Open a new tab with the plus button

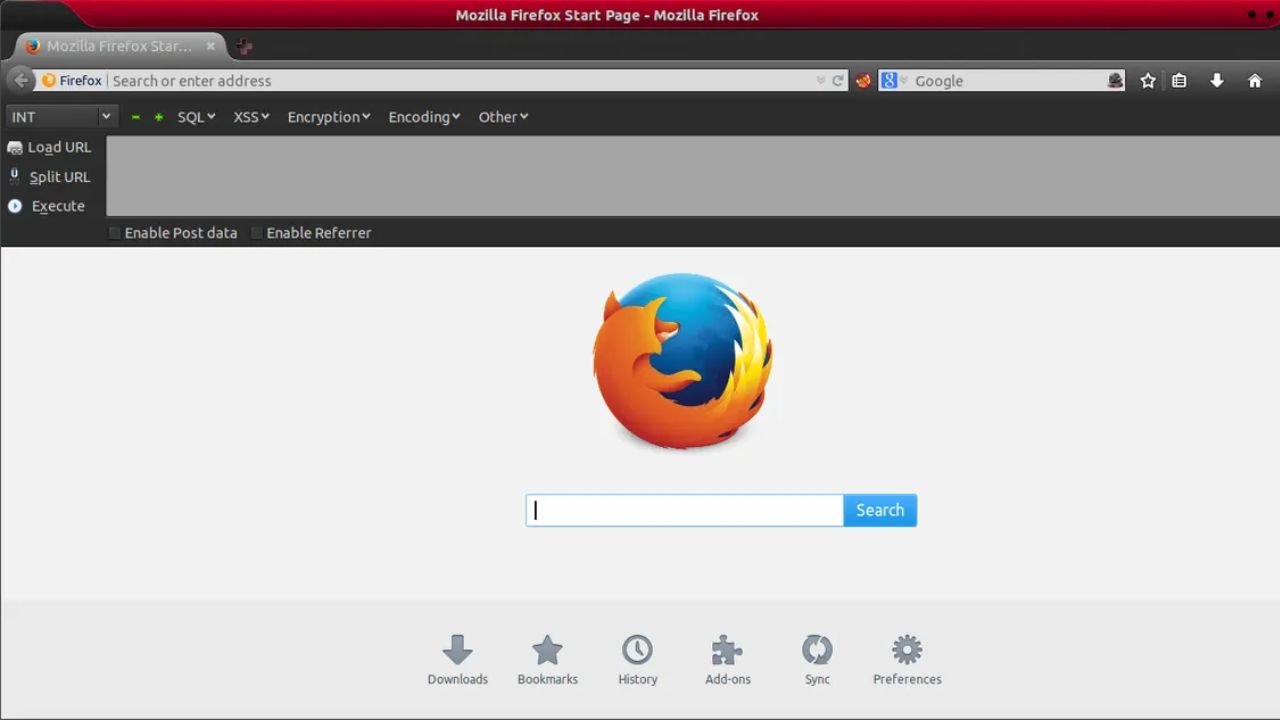245,46
